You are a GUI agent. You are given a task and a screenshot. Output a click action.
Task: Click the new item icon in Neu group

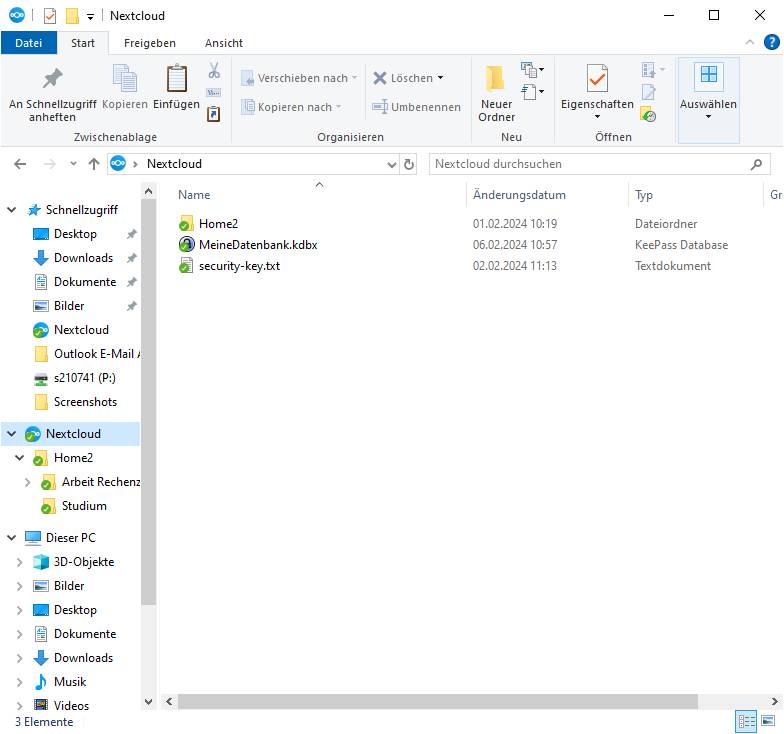coord(530,70)
